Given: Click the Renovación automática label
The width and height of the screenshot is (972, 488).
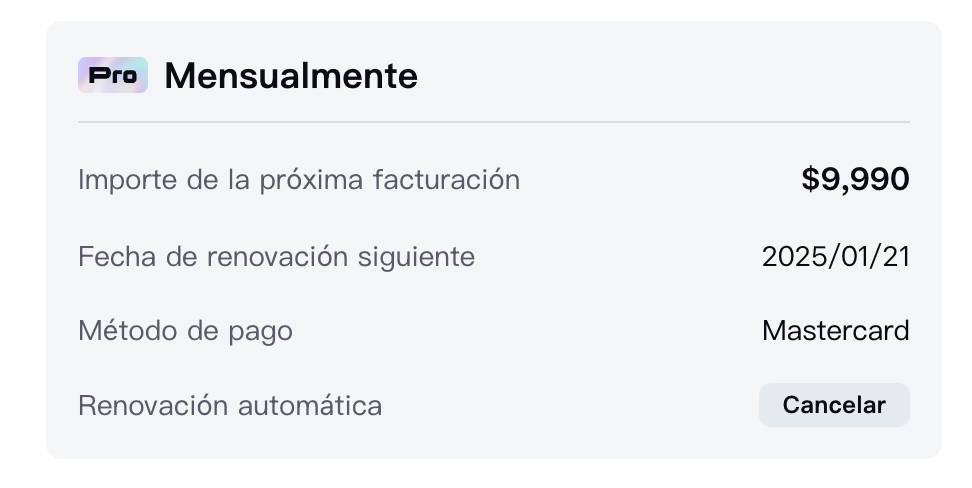Looking at the screenshot, I should click(230, 406).
